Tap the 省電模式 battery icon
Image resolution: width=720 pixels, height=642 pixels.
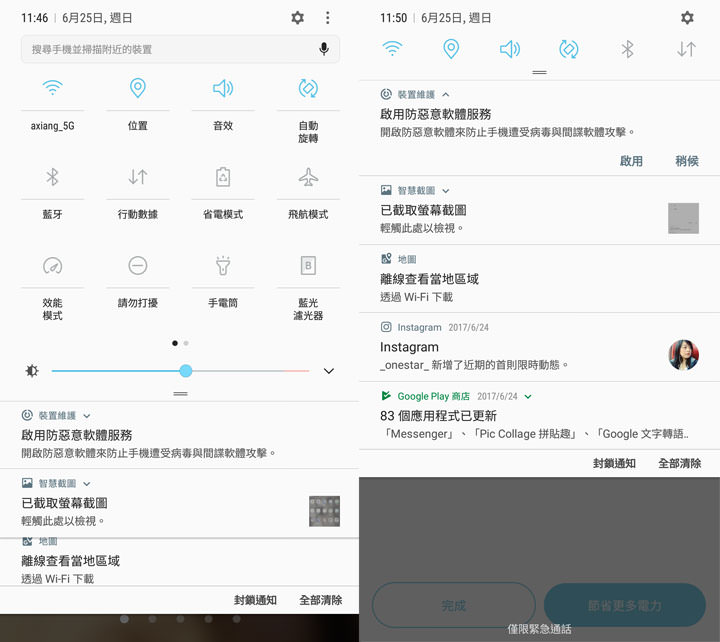click(223, 177)
